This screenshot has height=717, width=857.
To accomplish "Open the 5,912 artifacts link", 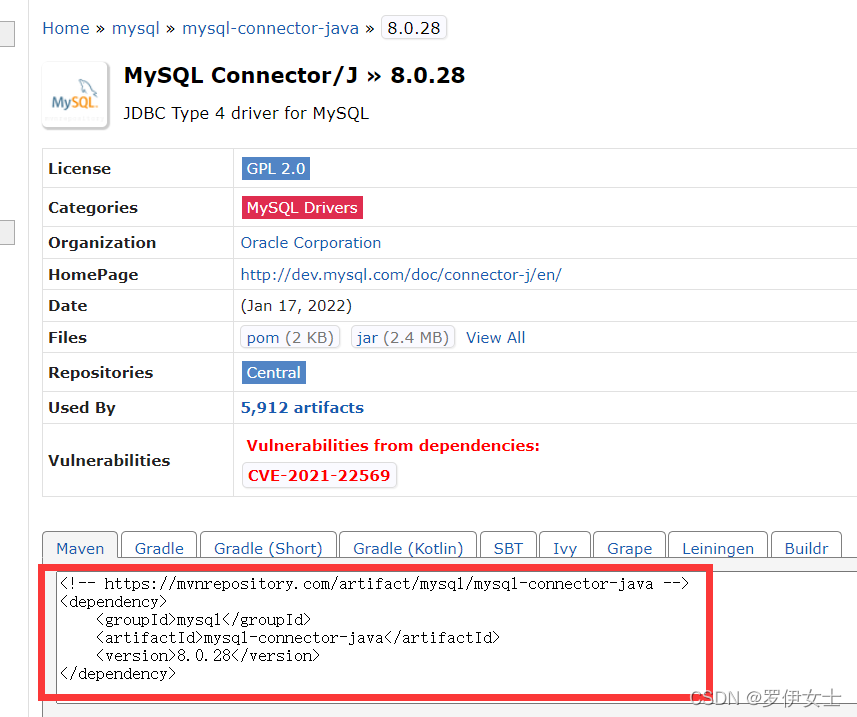I will click(302, 408).
